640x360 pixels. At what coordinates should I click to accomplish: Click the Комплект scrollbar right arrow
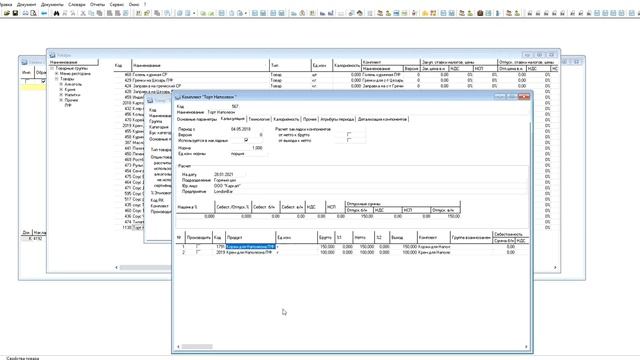[526, 347]
